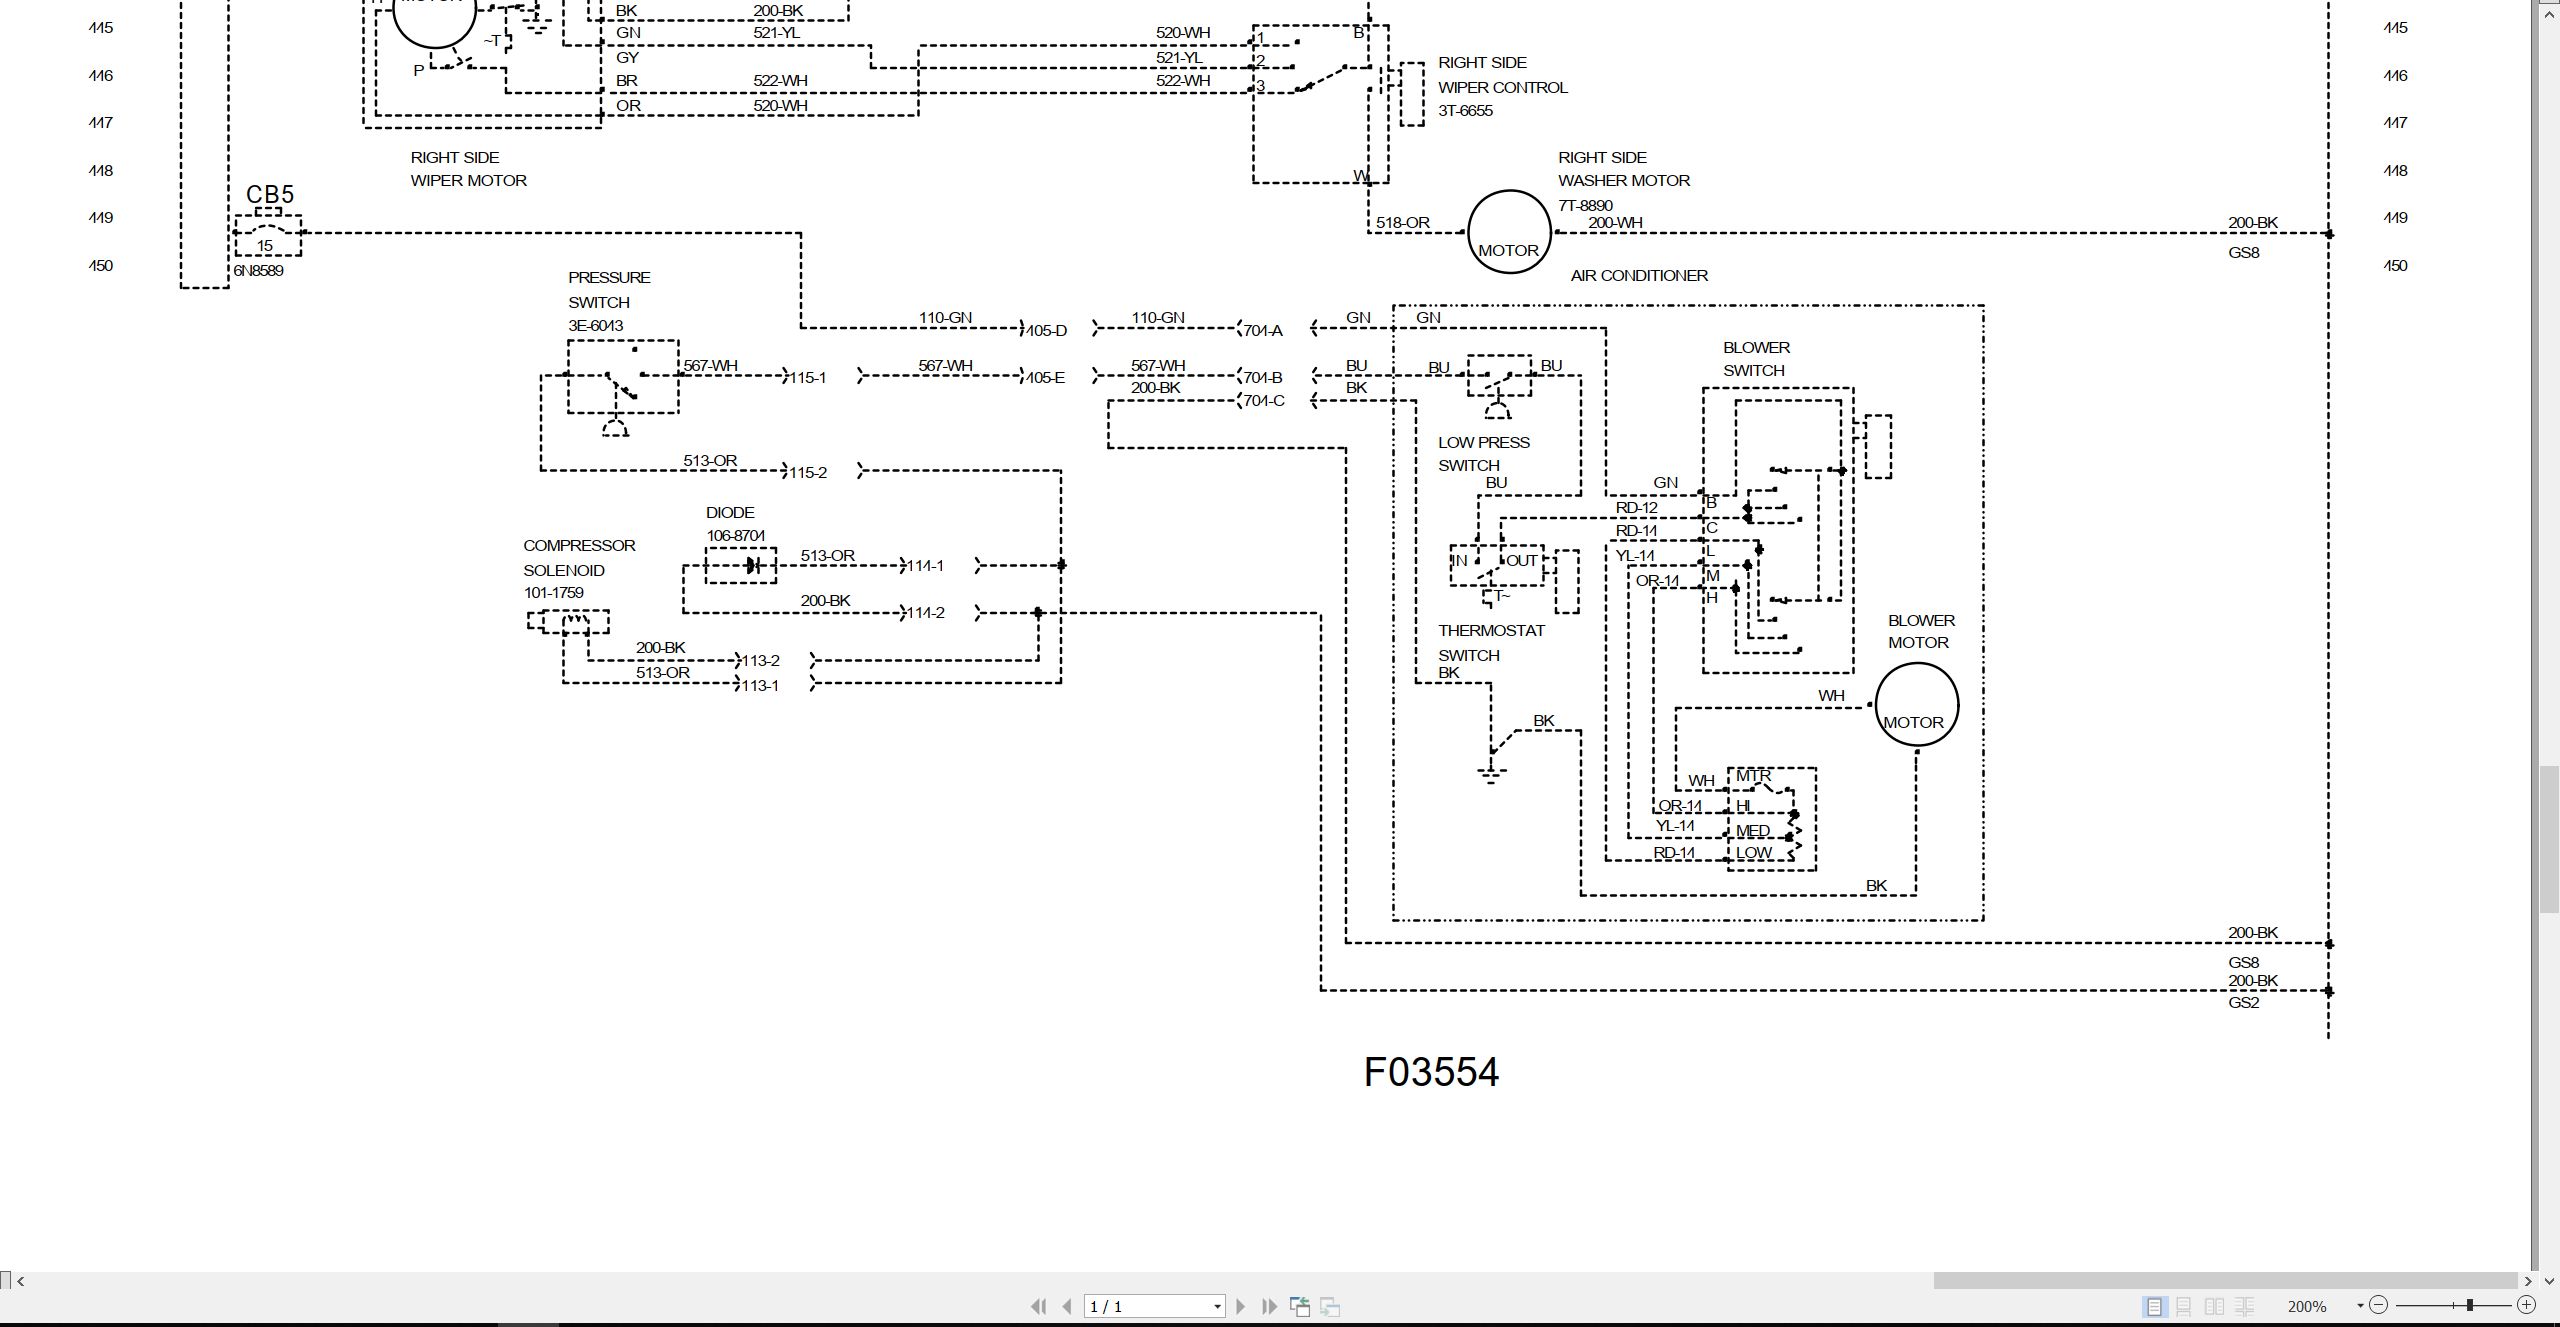The image size is (2560, 1327).
Task: Click the AIR CONDITIONER label
Action: pos(1639,275)
